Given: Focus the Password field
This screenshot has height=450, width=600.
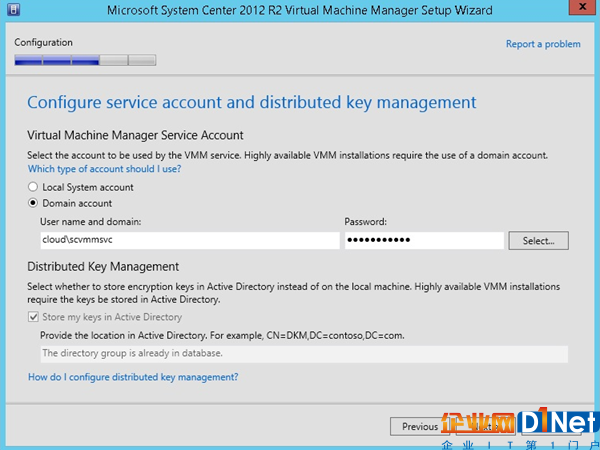Looking at the screenshot, I should (424, 240).
